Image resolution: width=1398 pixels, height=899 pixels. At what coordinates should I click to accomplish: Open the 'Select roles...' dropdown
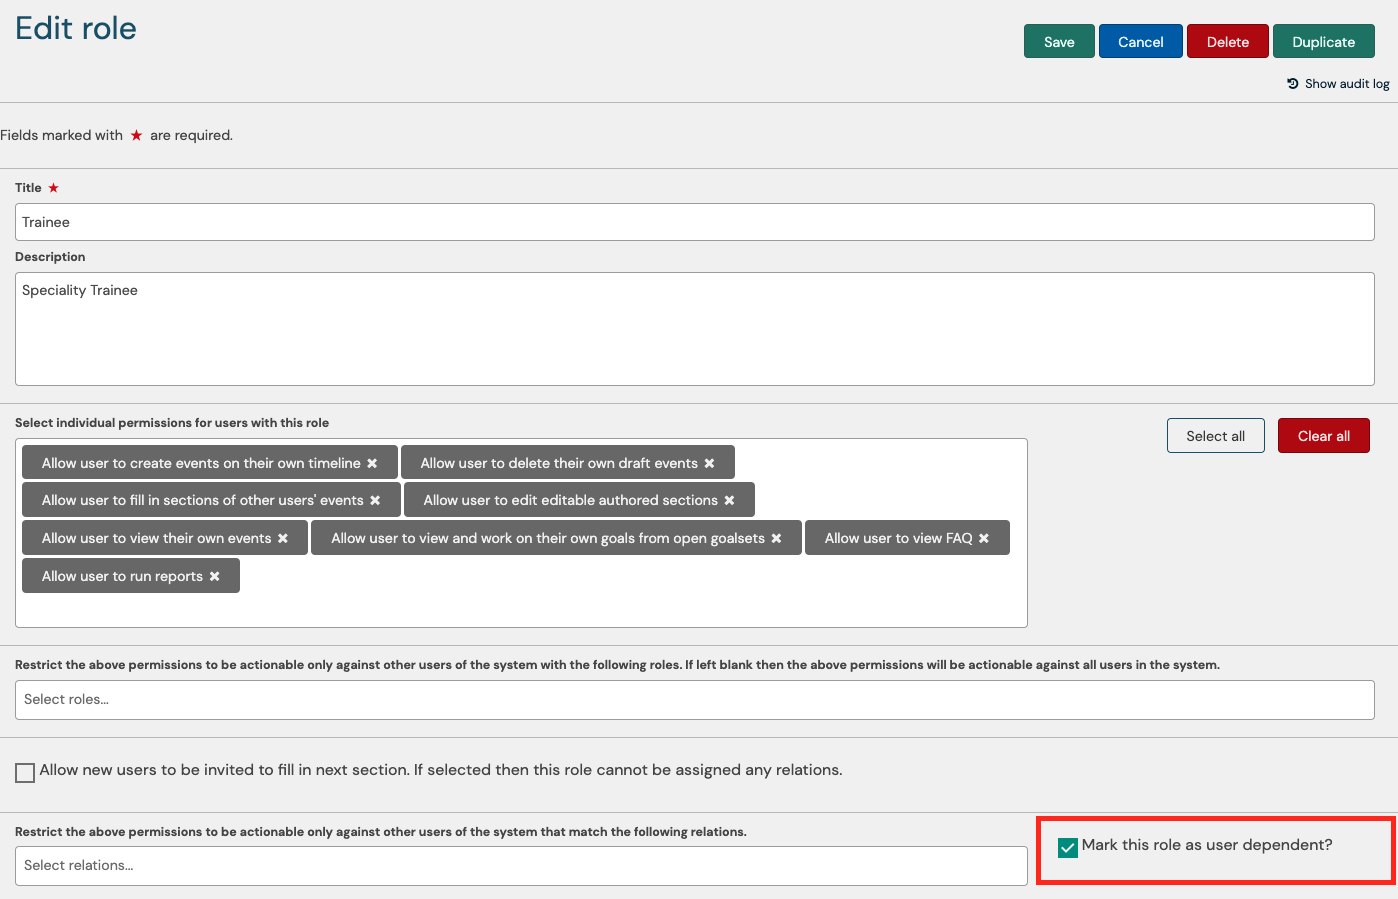tap(694, 700)
